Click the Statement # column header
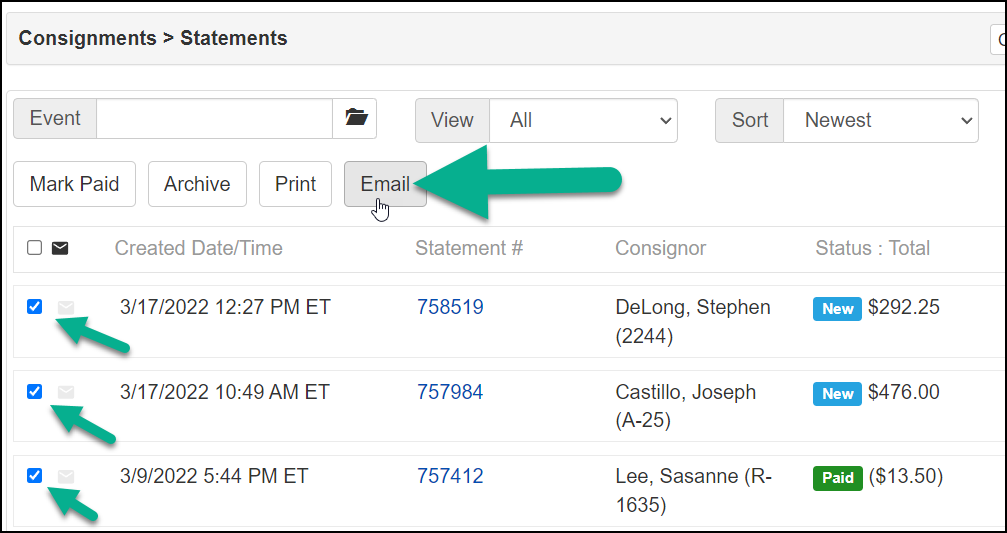 coord(469,248)
